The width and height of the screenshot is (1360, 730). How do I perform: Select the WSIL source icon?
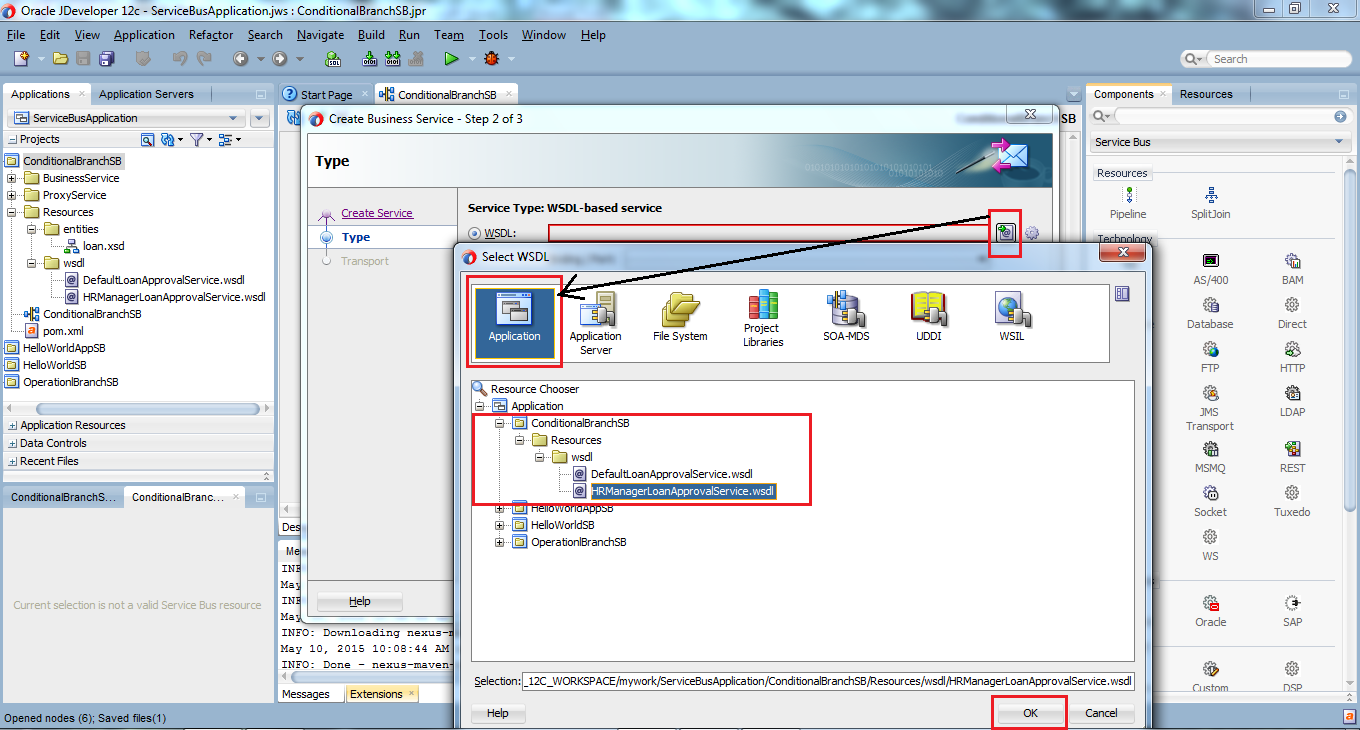pos(1011,315)
